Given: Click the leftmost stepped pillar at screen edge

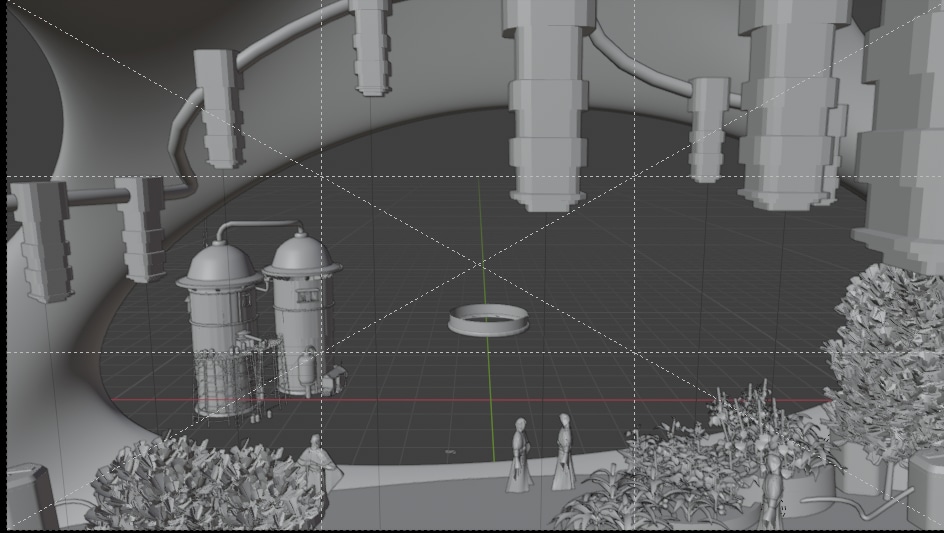Looking at the screenshot, I should pos(41,240).
